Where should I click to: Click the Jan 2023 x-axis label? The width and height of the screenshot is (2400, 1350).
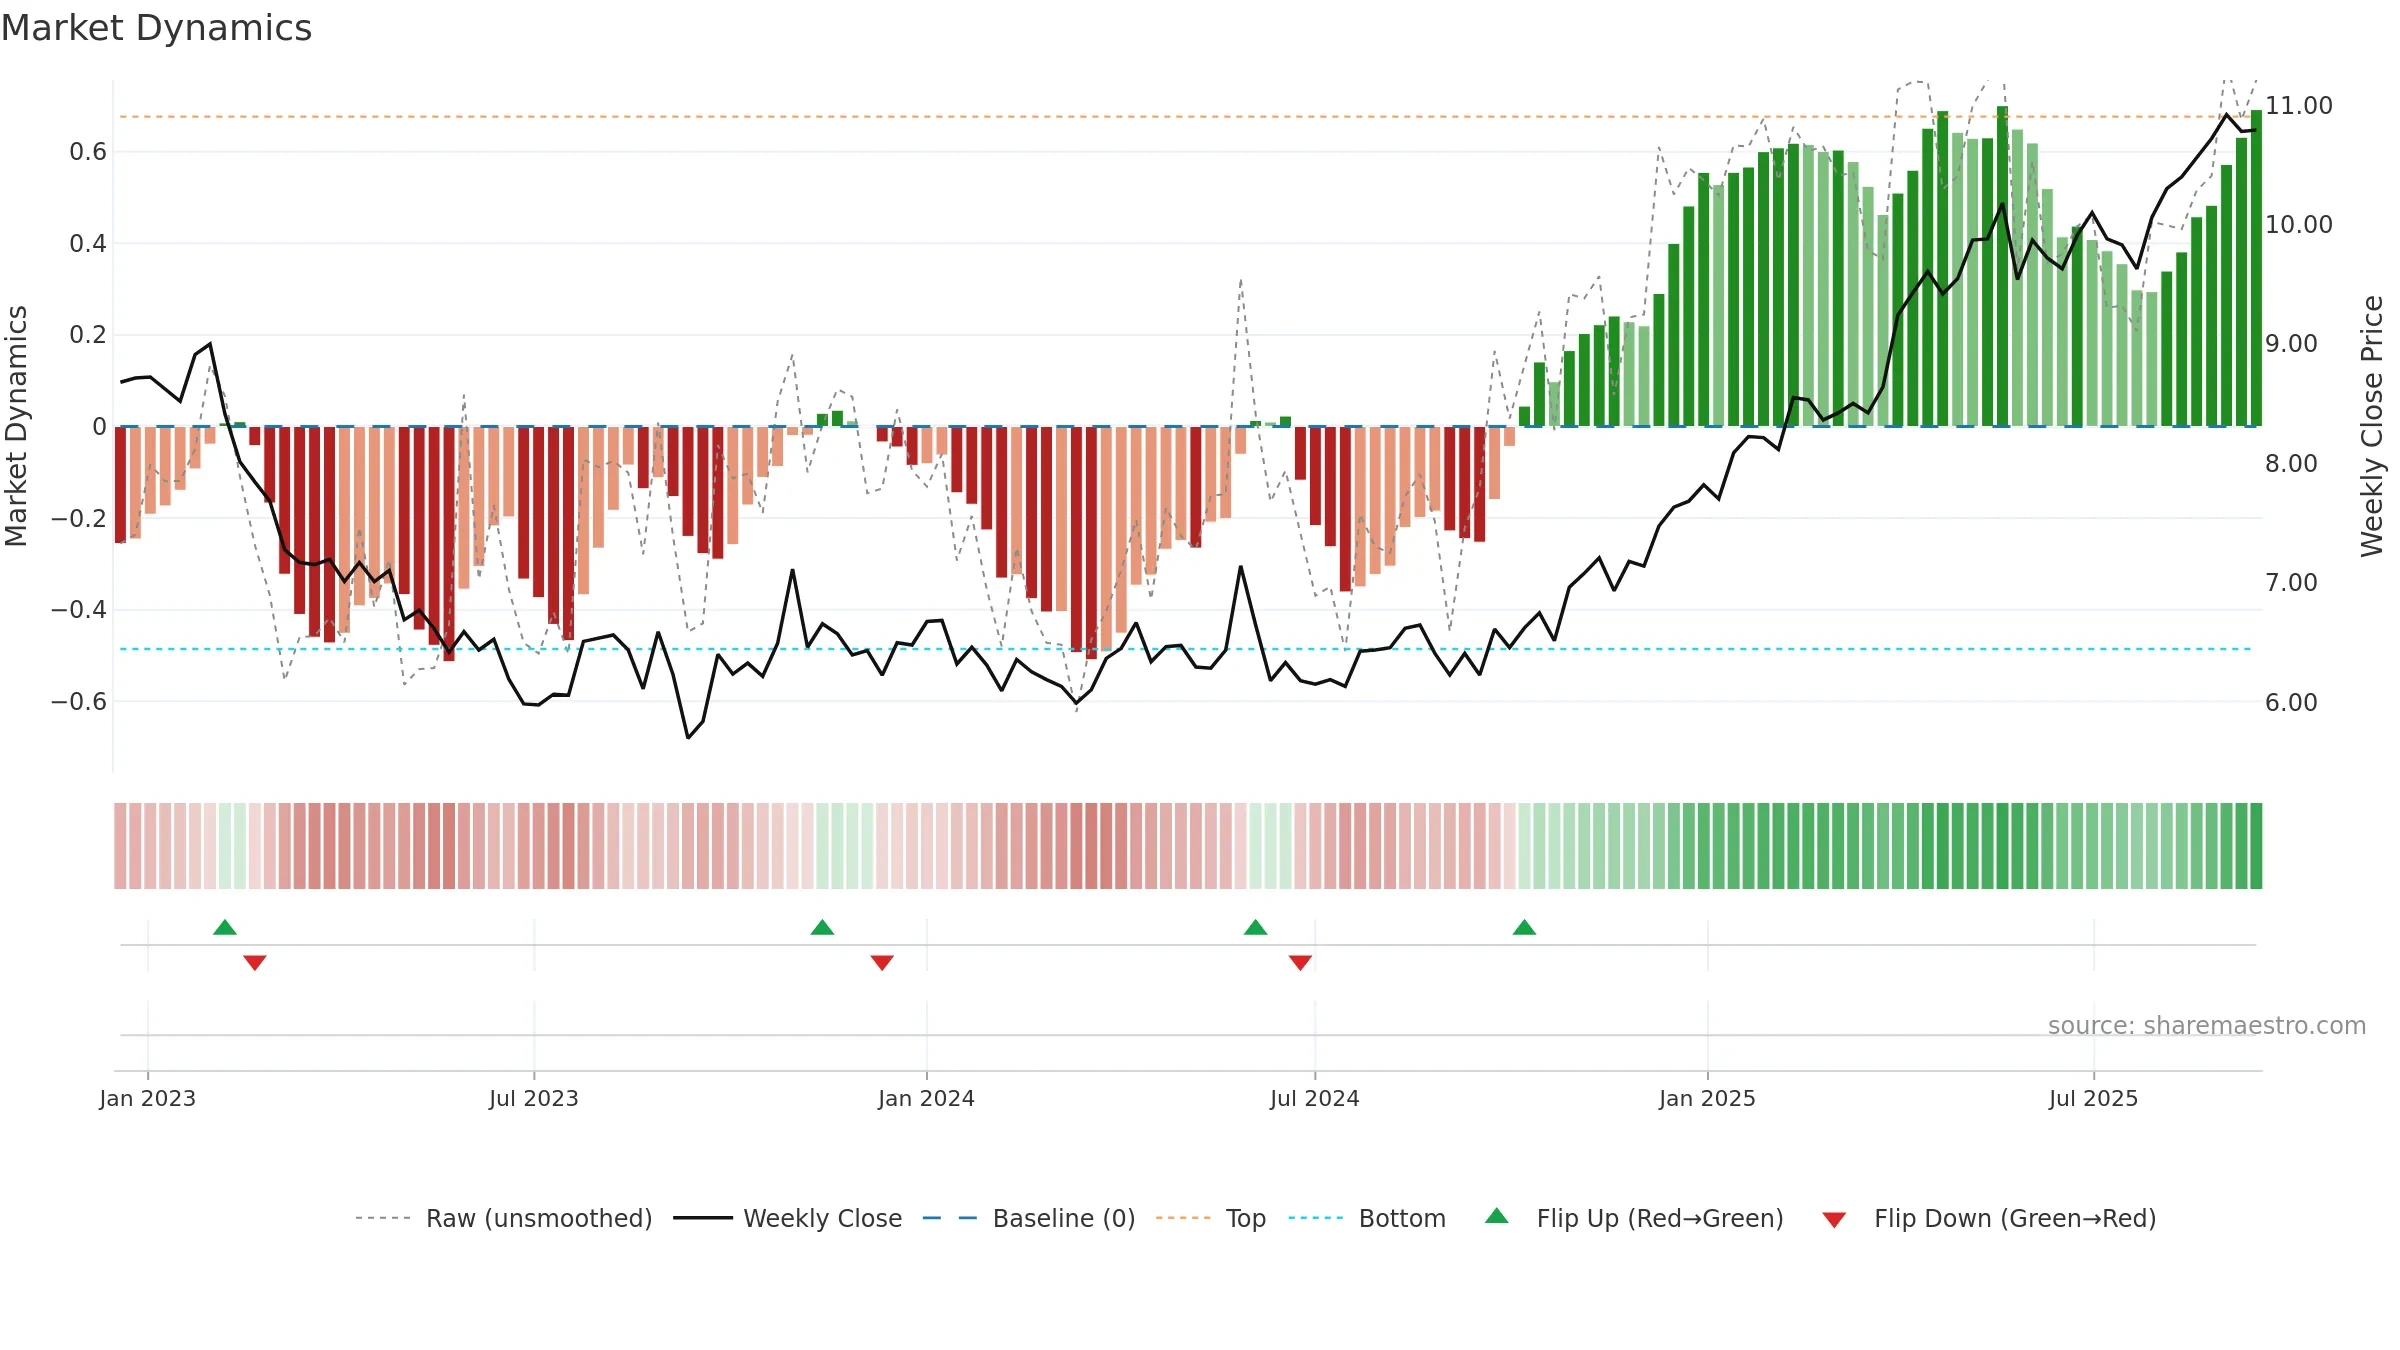(x=148, y=1098)
